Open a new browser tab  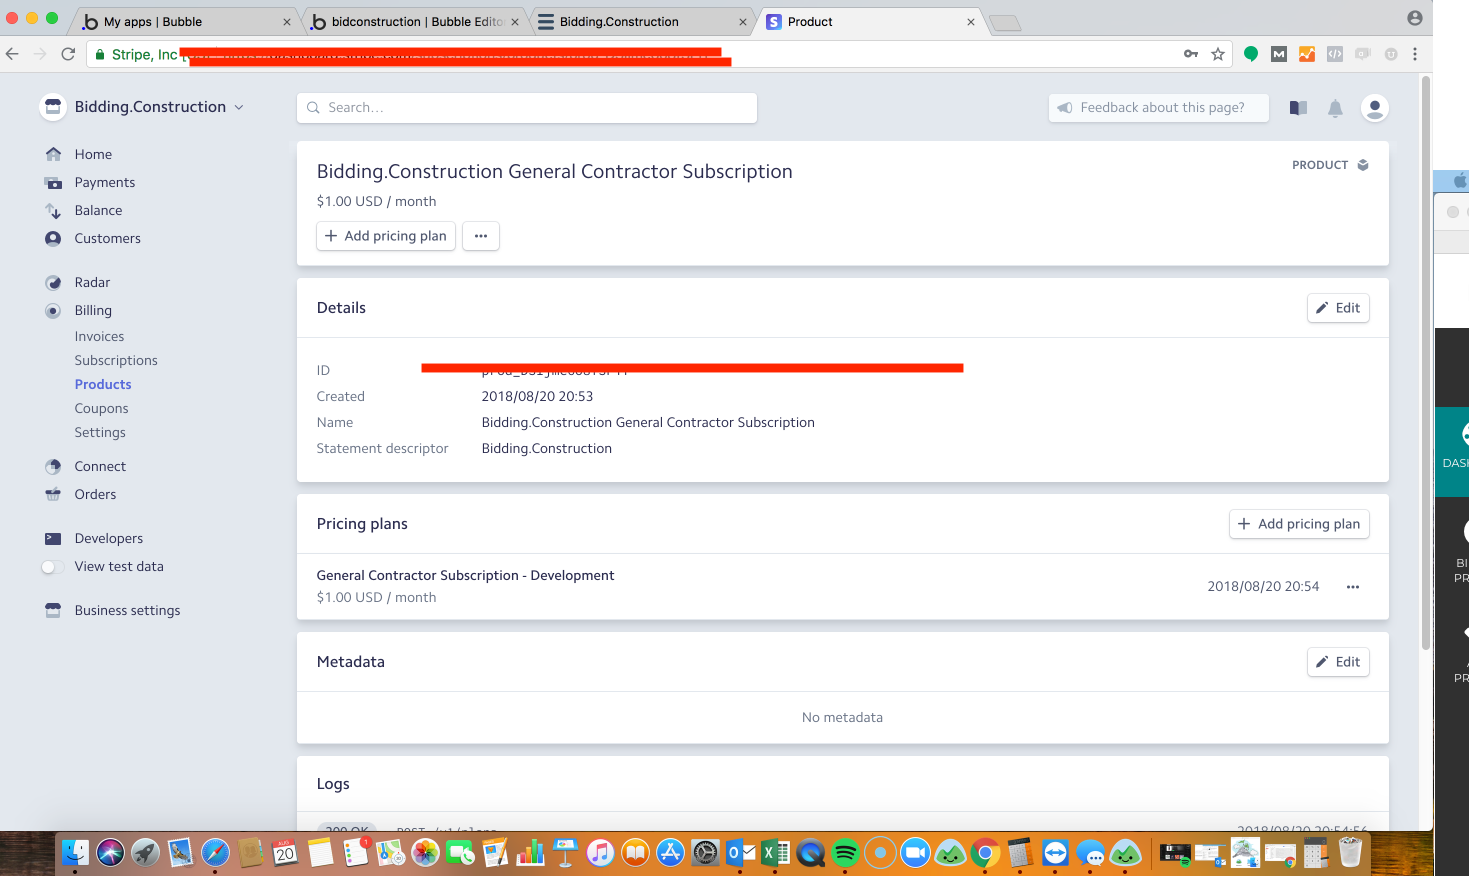tap(1005, 23)
